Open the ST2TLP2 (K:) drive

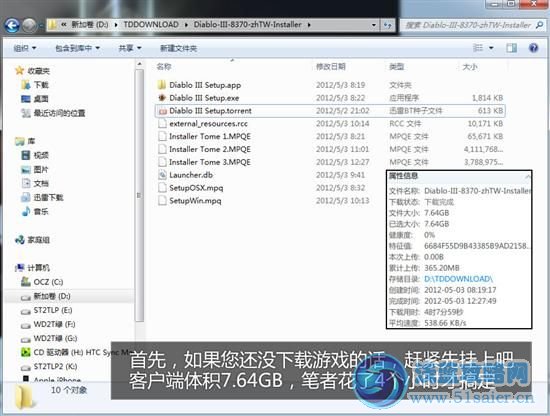55,367
